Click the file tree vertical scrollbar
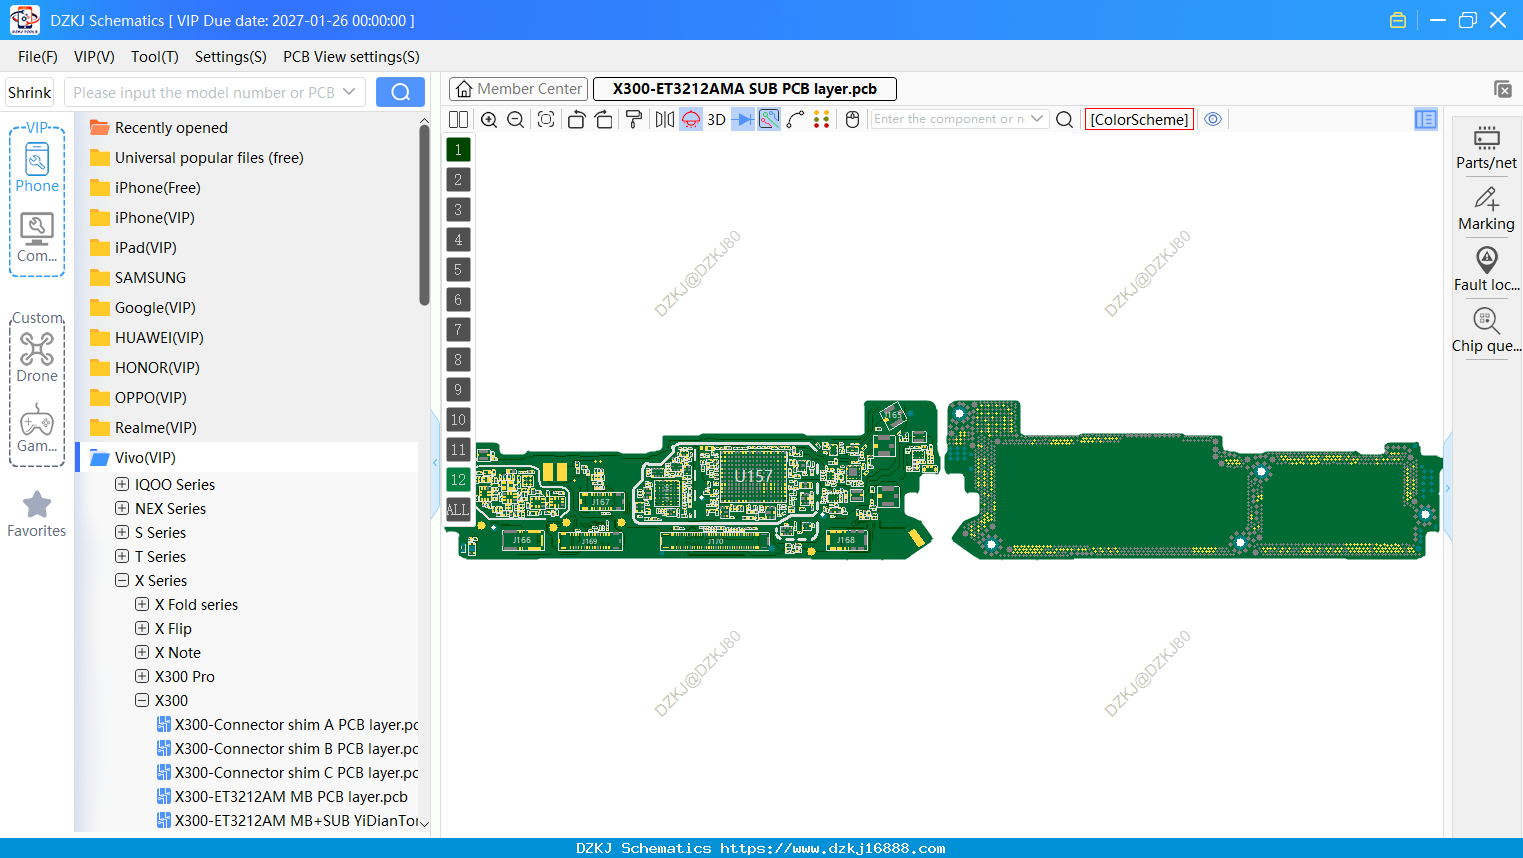The image size is (1523, 858). [x=424, y=215]
